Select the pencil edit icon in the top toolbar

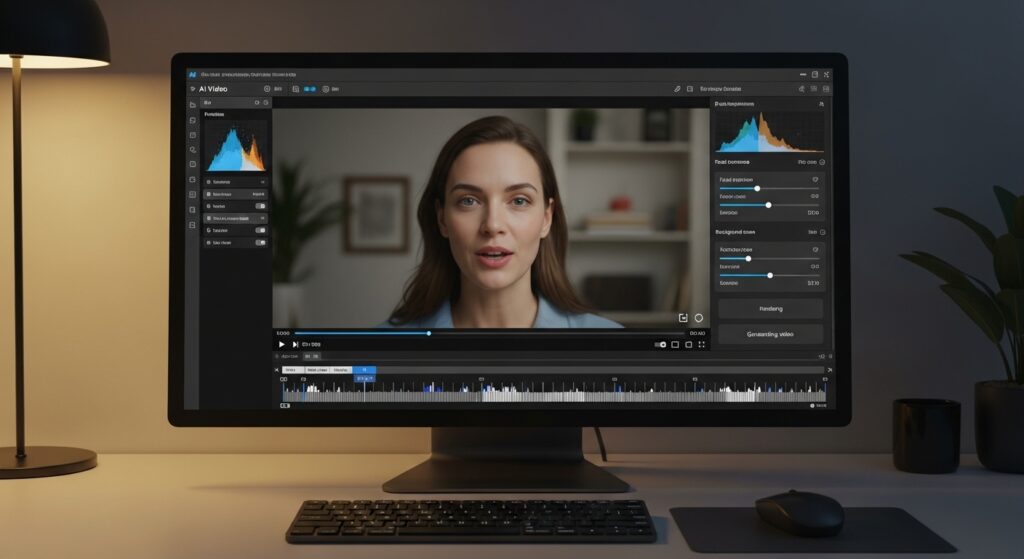pyautogui.click(x=677, y=89)
